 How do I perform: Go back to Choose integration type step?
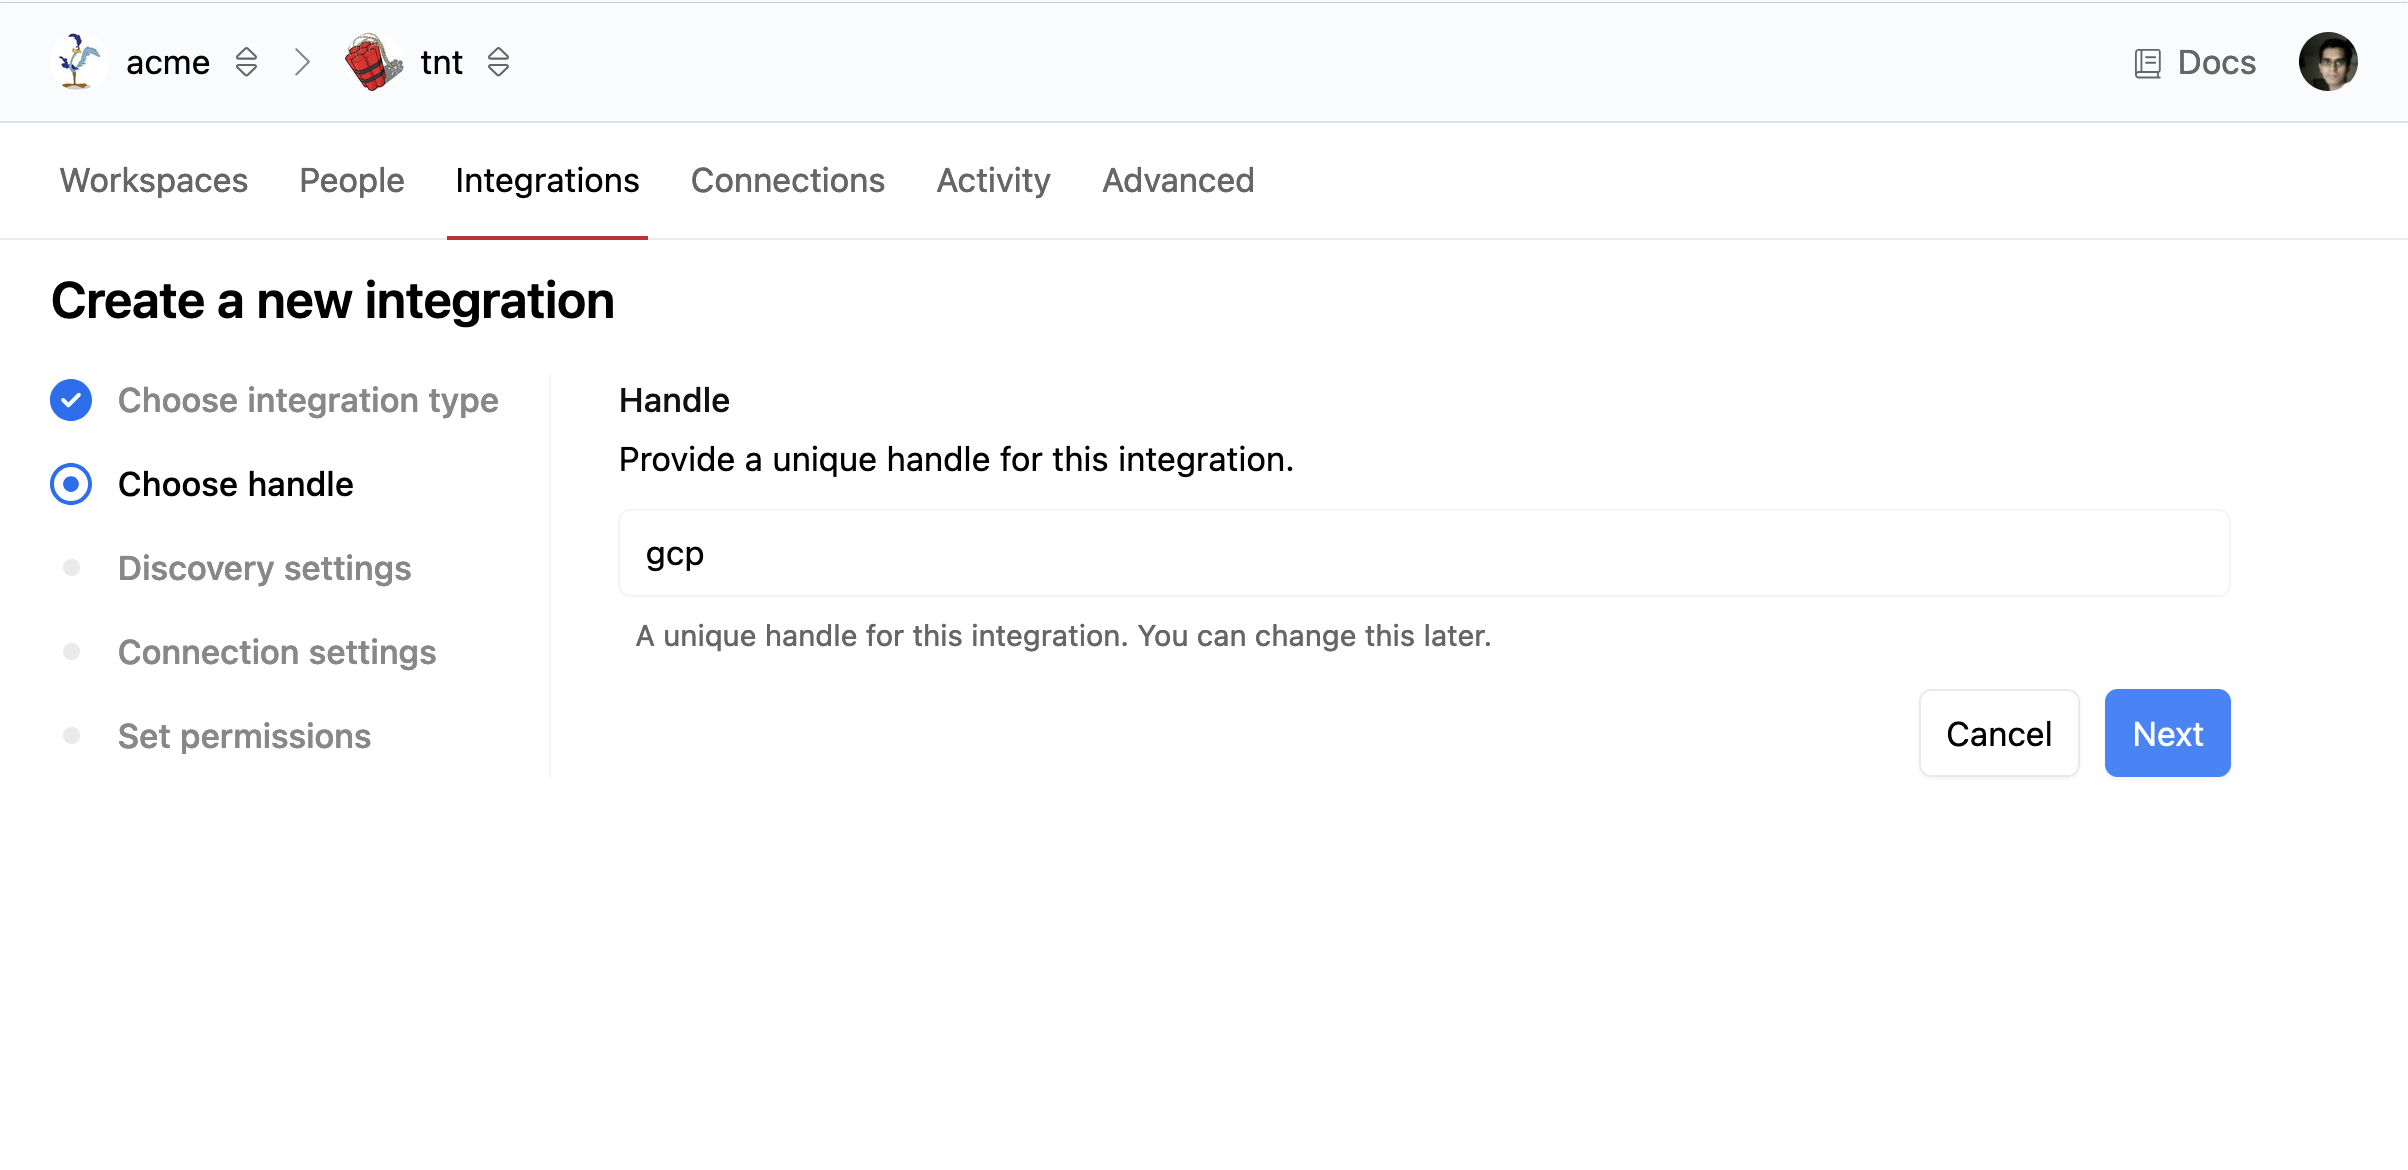[307, 400]
